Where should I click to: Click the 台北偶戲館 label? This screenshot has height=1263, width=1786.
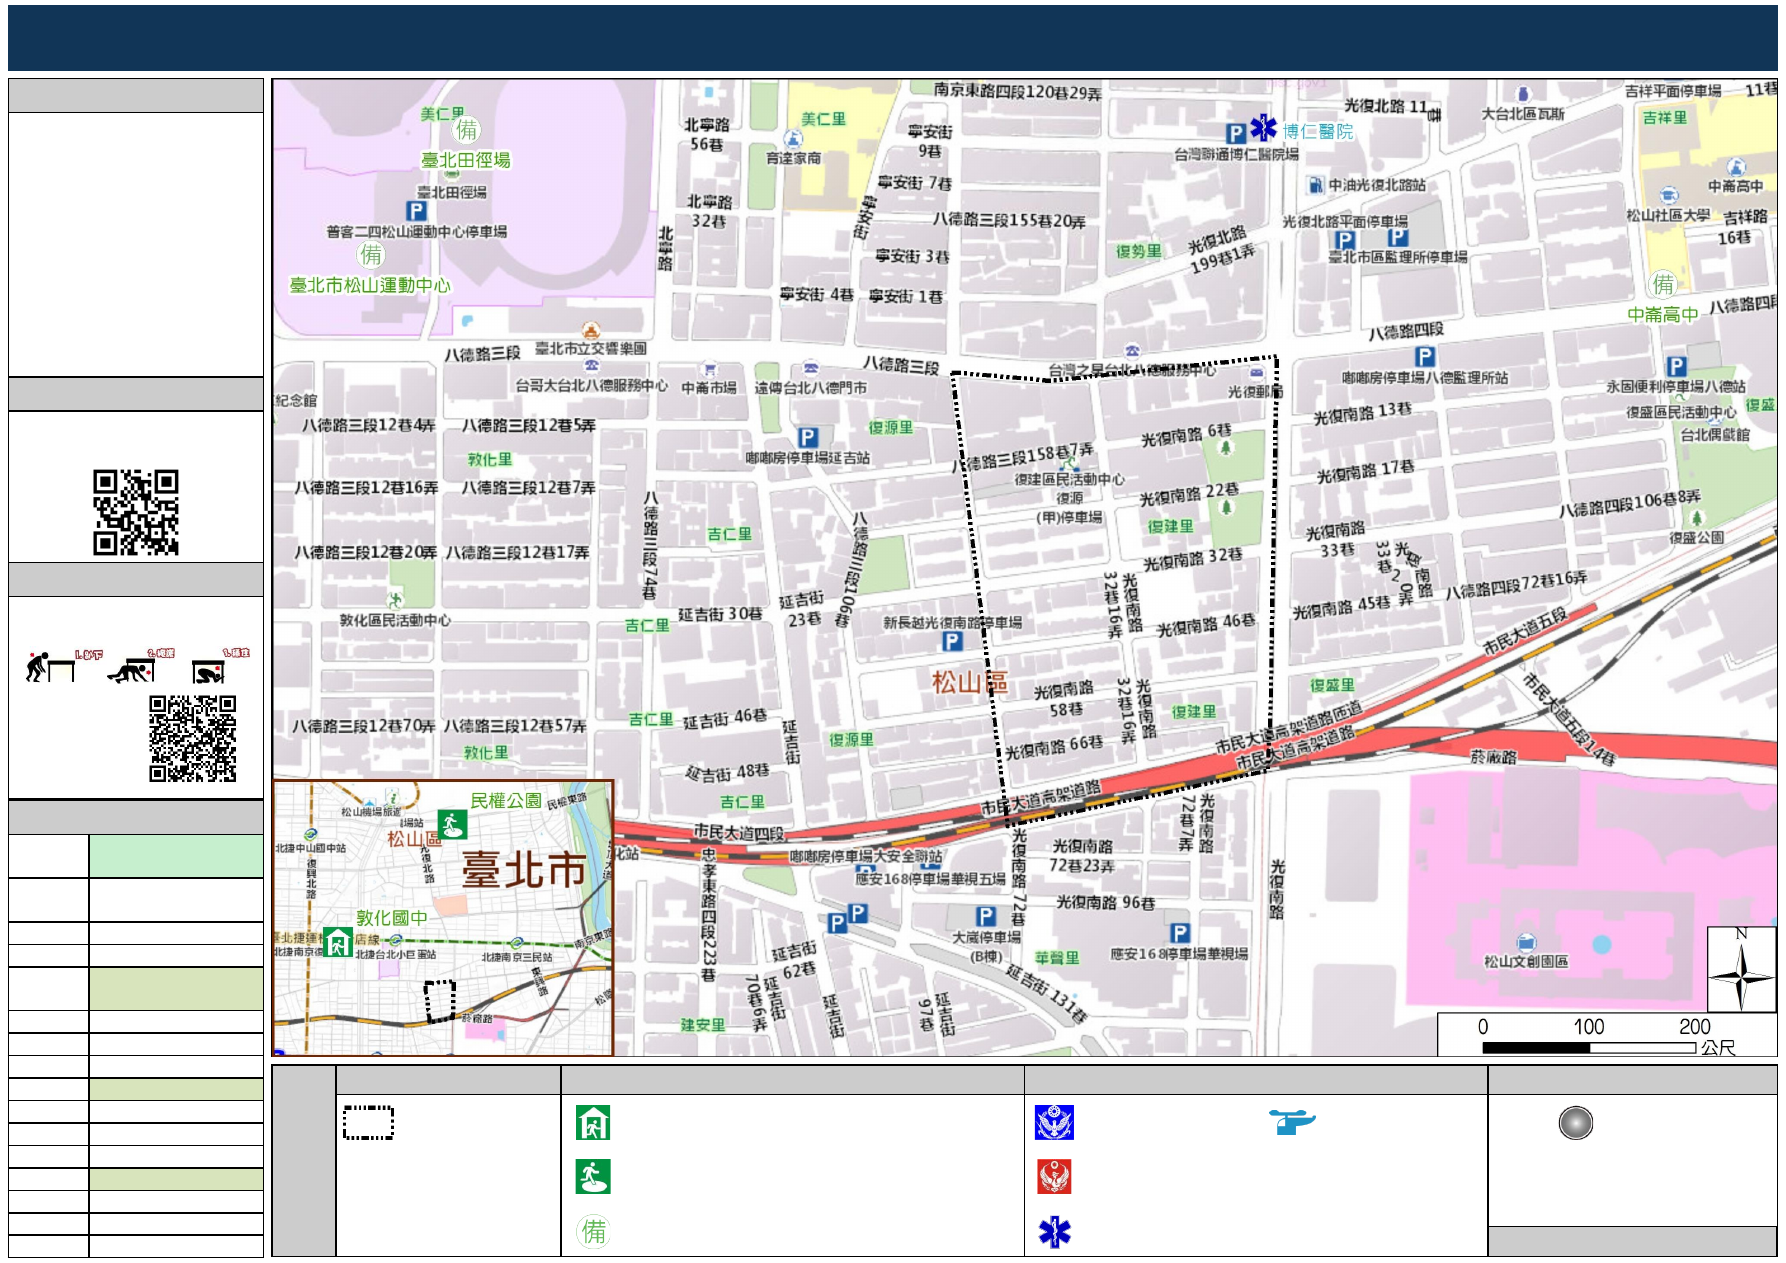coord(1715,434)
